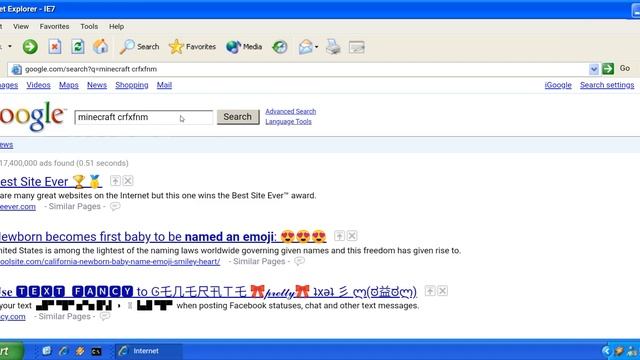The width and height of the screenshot is (640, 360).
Task: Click the green Go arrow button
Action: pos(608,69)
